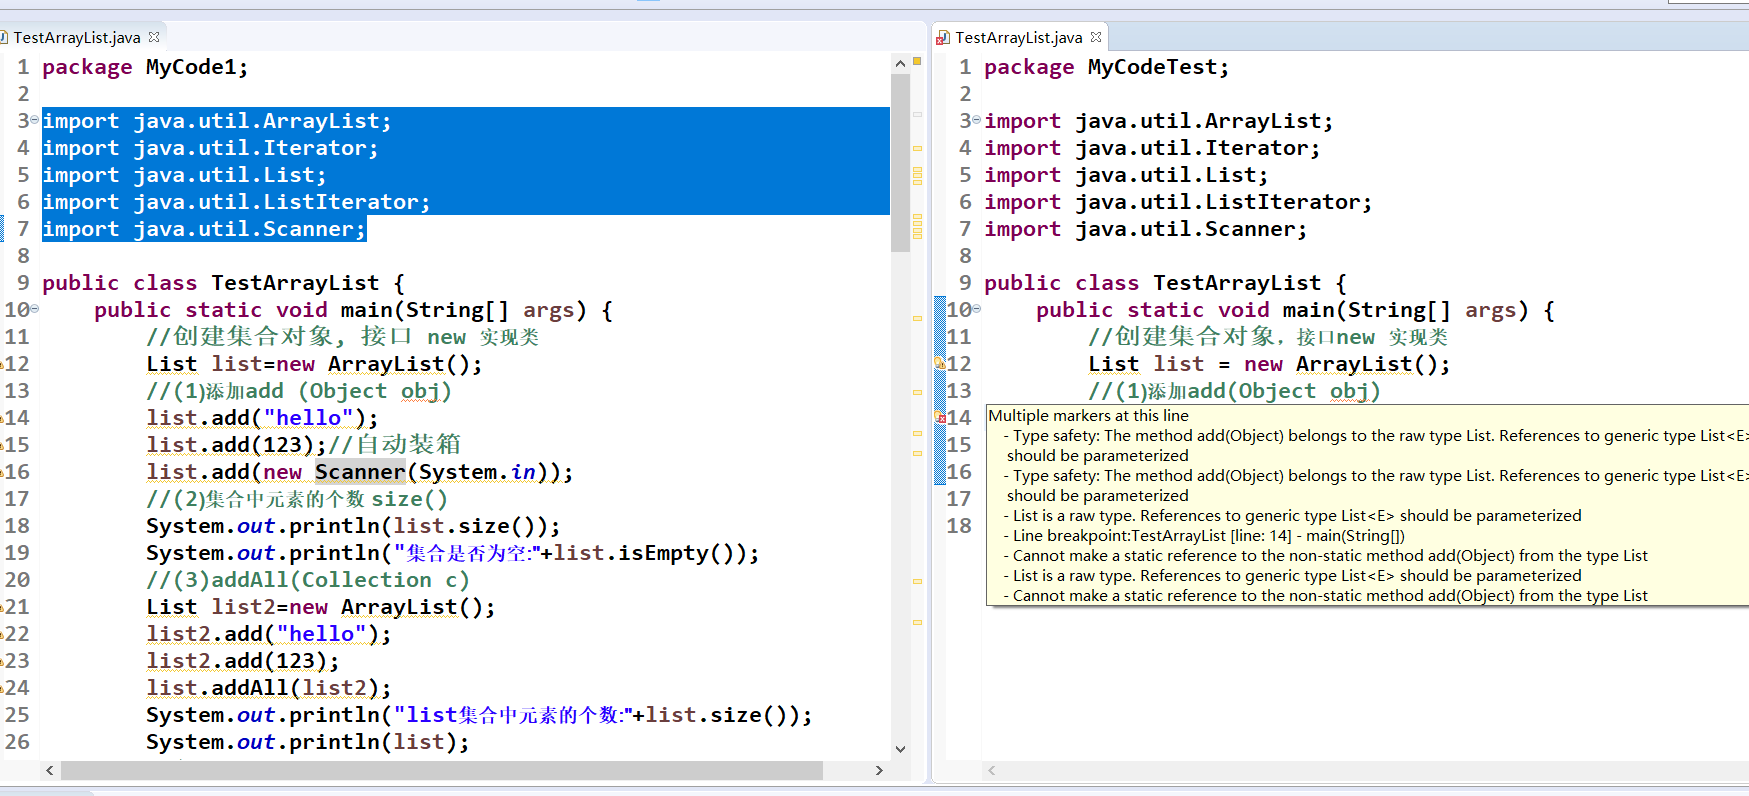
Task: Click the left editor's vertical scrollbar thumb
Action: coord(900,163)
